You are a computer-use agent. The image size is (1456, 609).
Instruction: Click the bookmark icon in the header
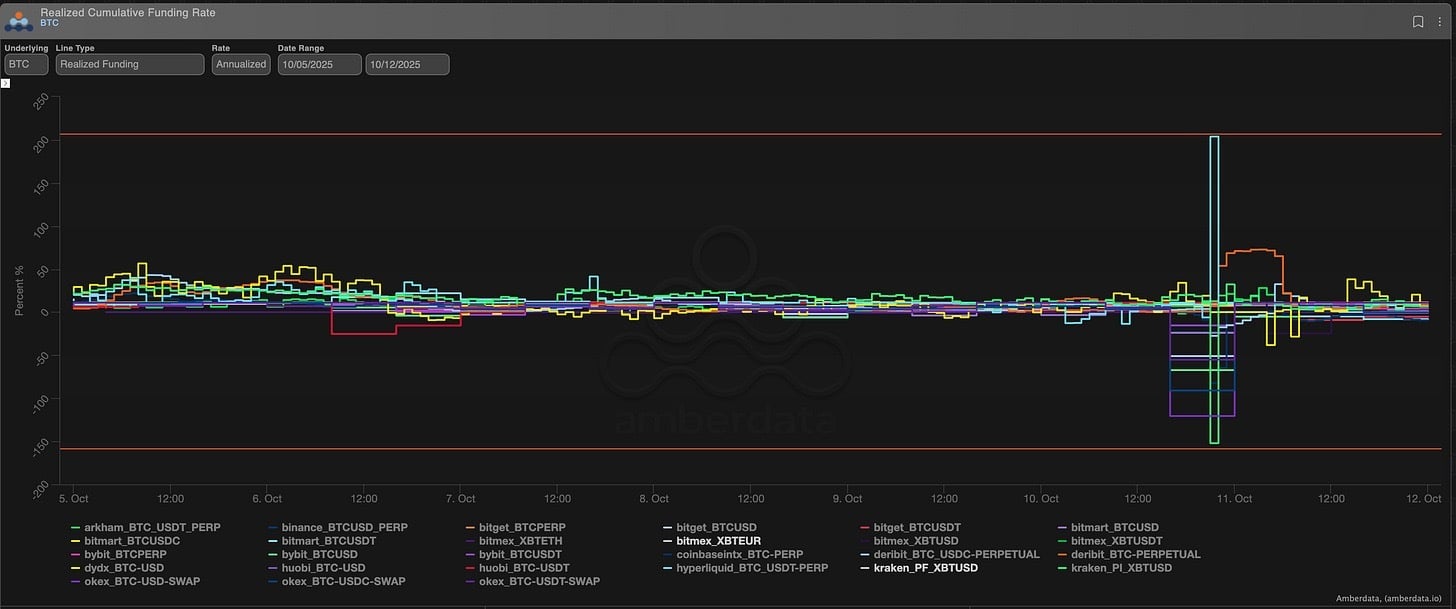[x=1417, y=21]
